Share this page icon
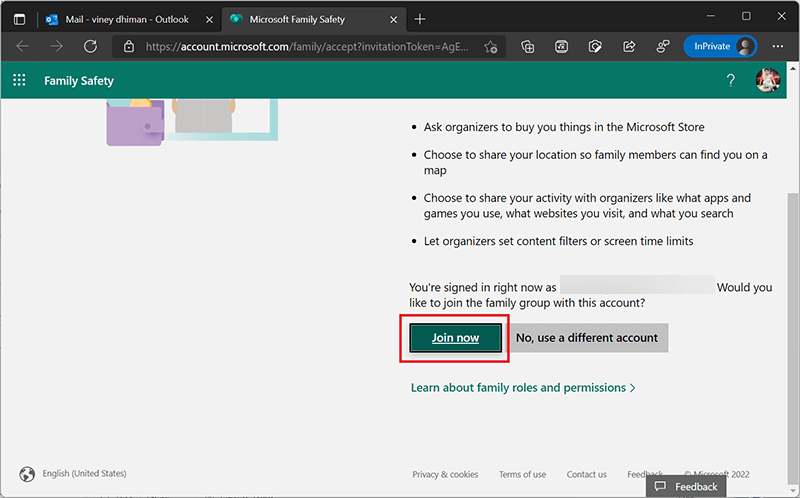This screenshot has height=498, width=800. coord(629,46)
